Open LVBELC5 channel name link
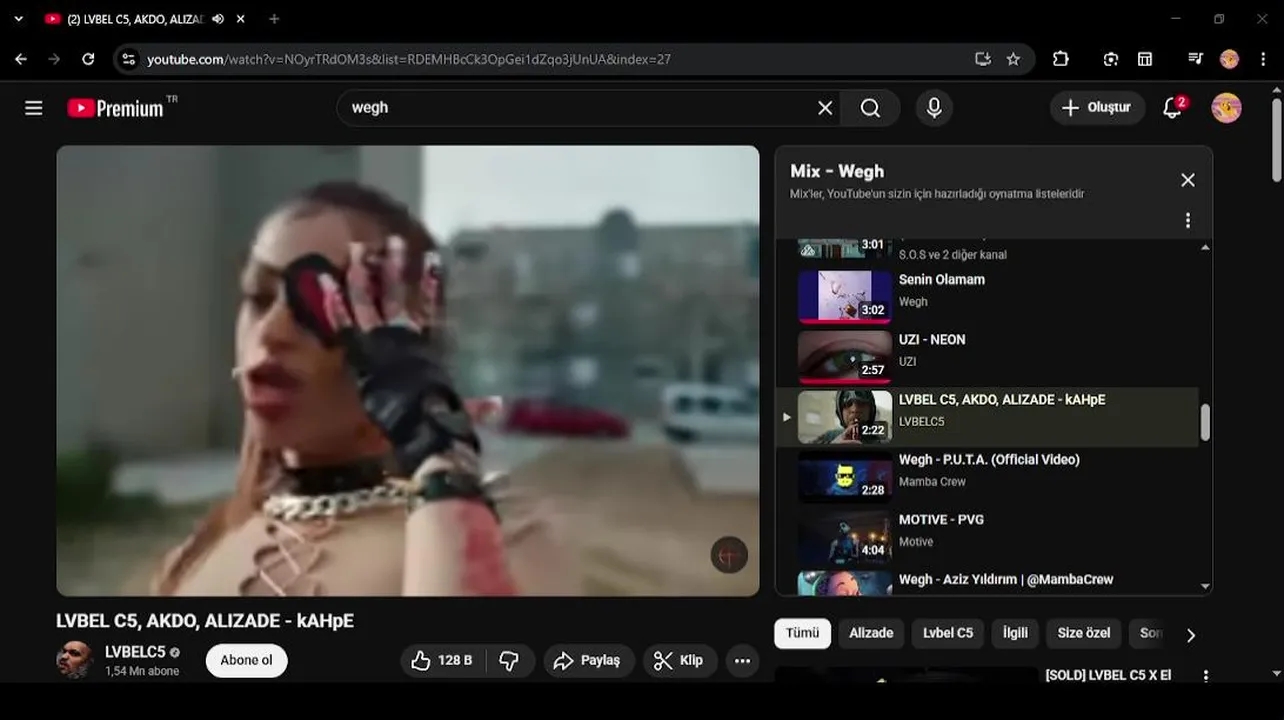This screenshot has width=1284, height=720. [135, 652]
